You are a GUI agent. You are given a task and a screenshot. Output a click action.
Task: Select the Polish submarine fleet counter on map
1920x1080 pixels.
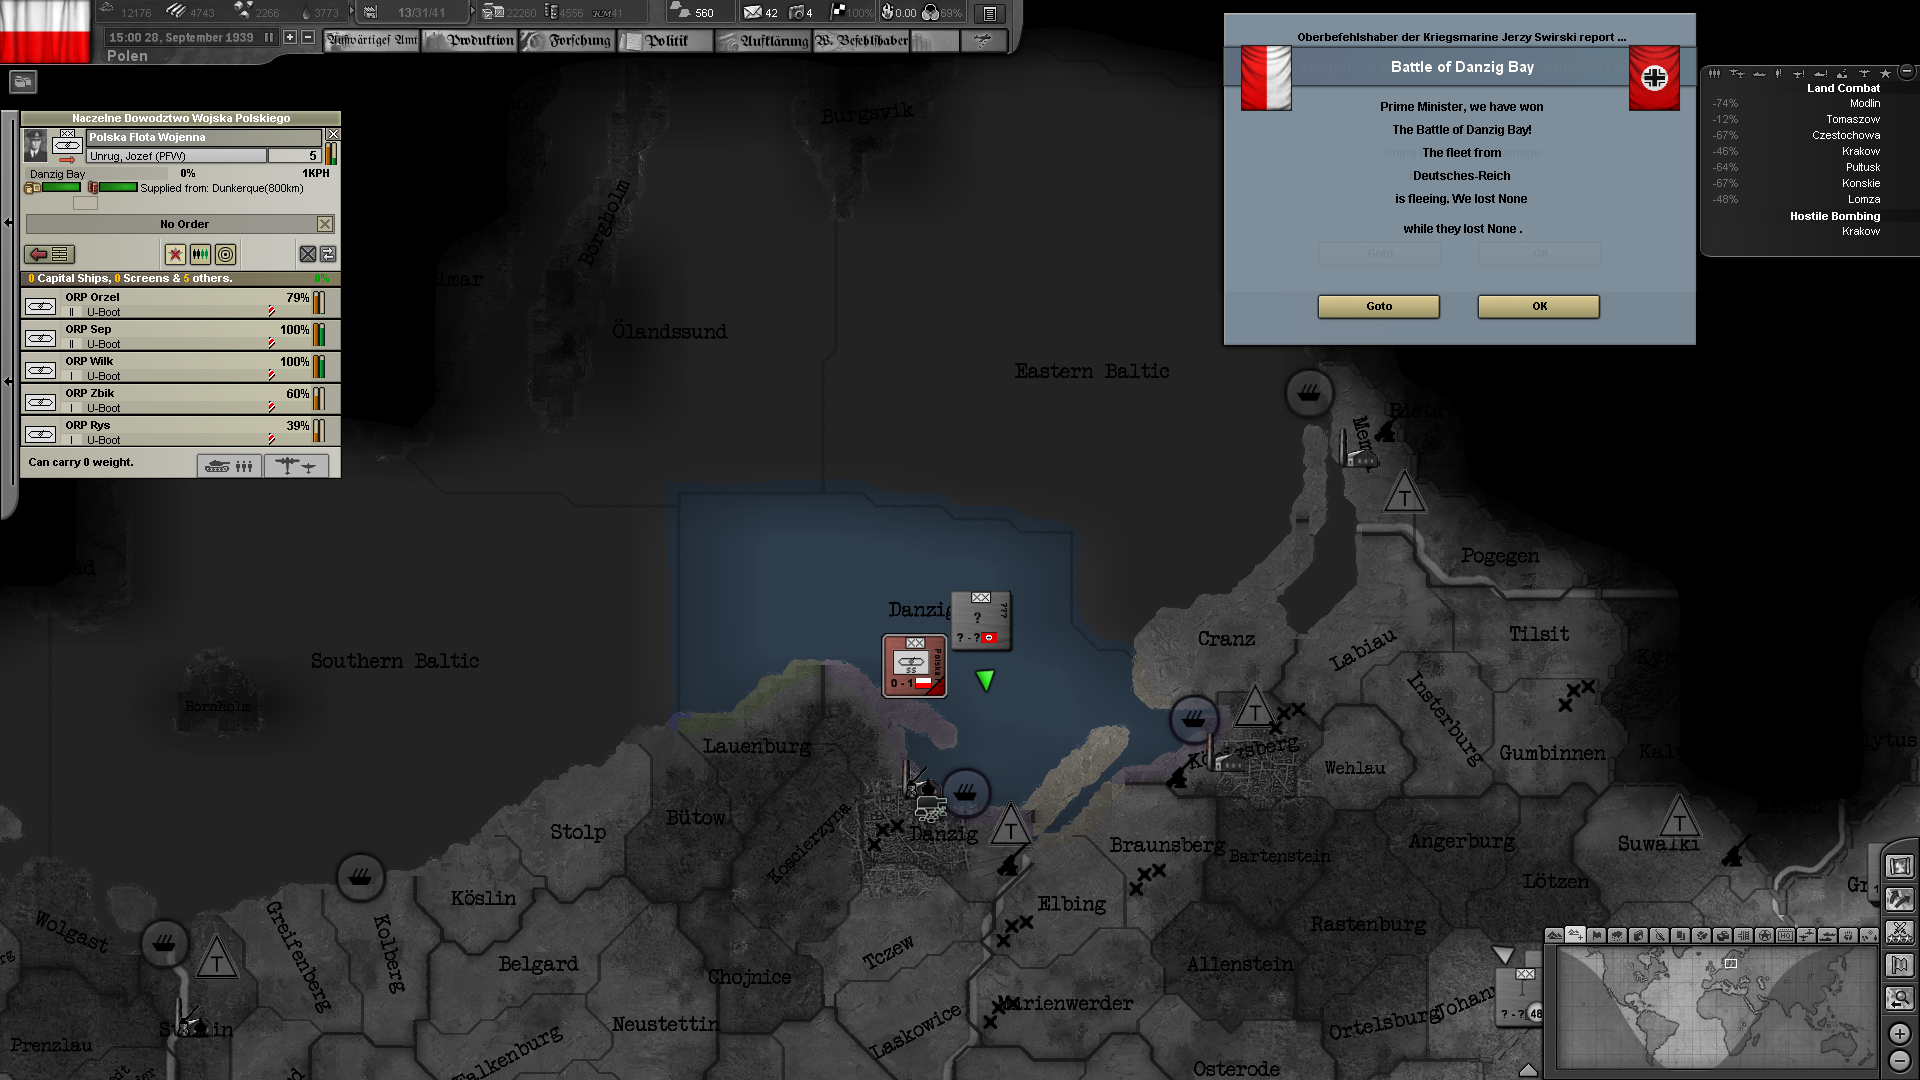914,666
